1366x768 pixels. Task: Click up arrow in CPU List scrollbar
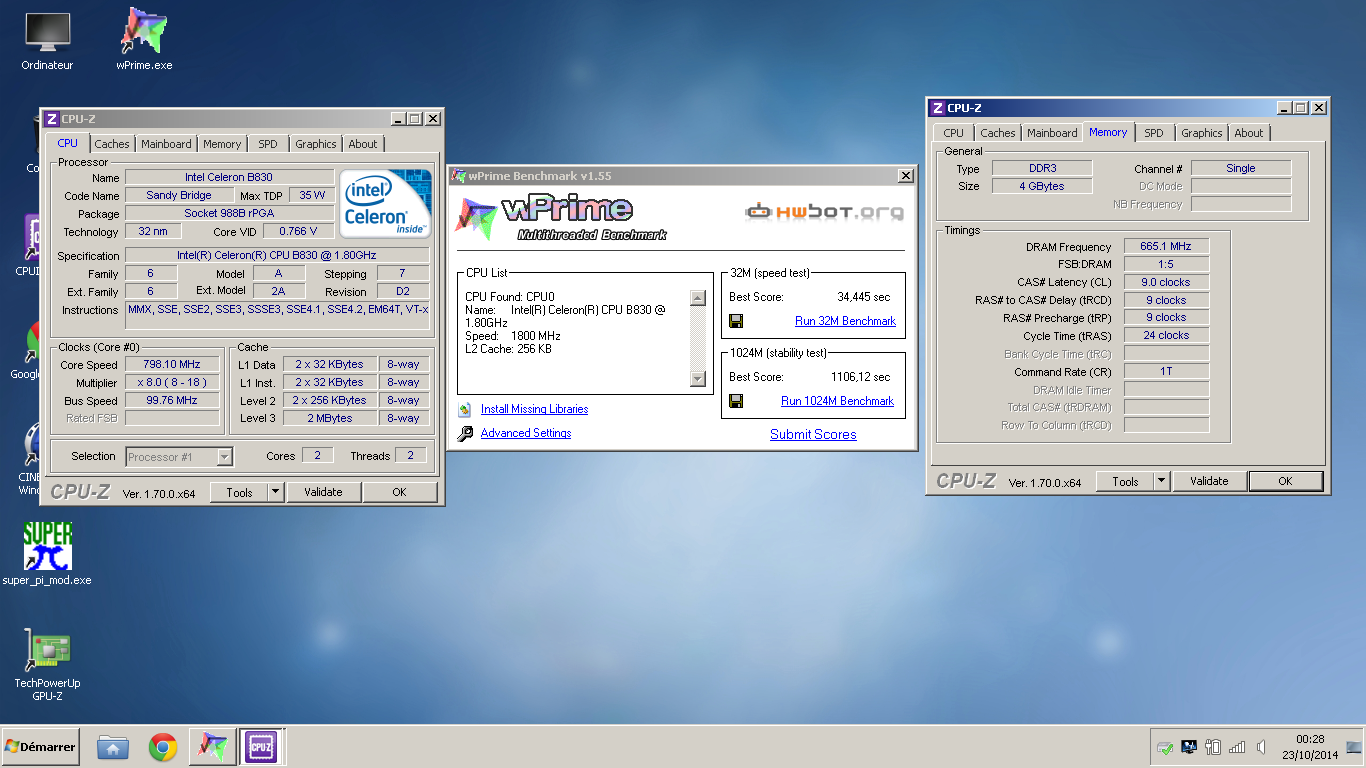coord(698,298)
